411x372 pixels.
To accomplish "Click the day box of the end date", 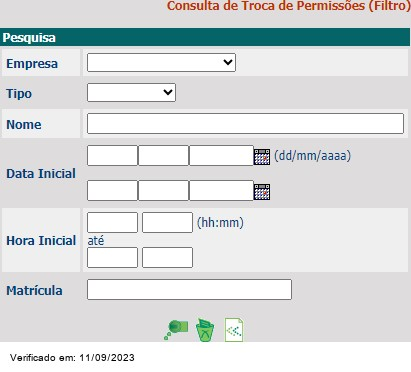I will (112, 190).
